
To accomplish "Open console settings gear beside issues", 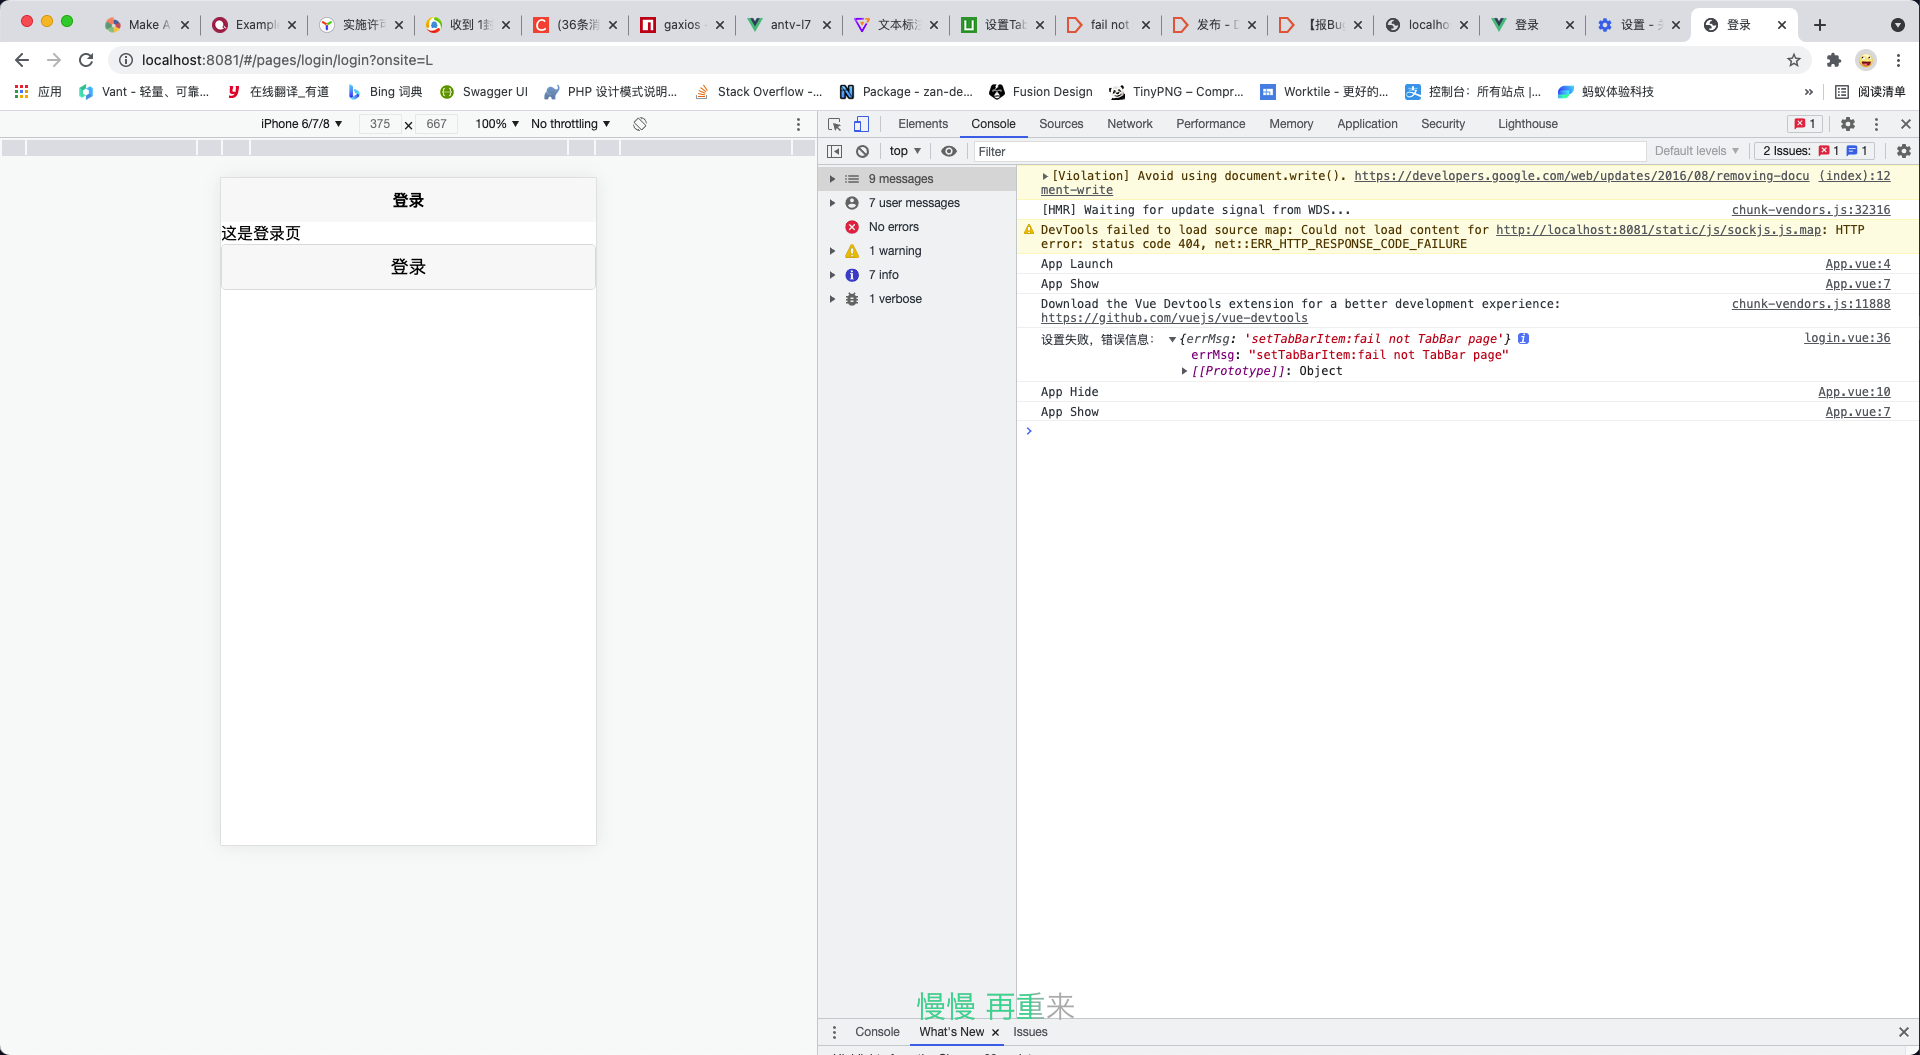I will point(1903,151).
